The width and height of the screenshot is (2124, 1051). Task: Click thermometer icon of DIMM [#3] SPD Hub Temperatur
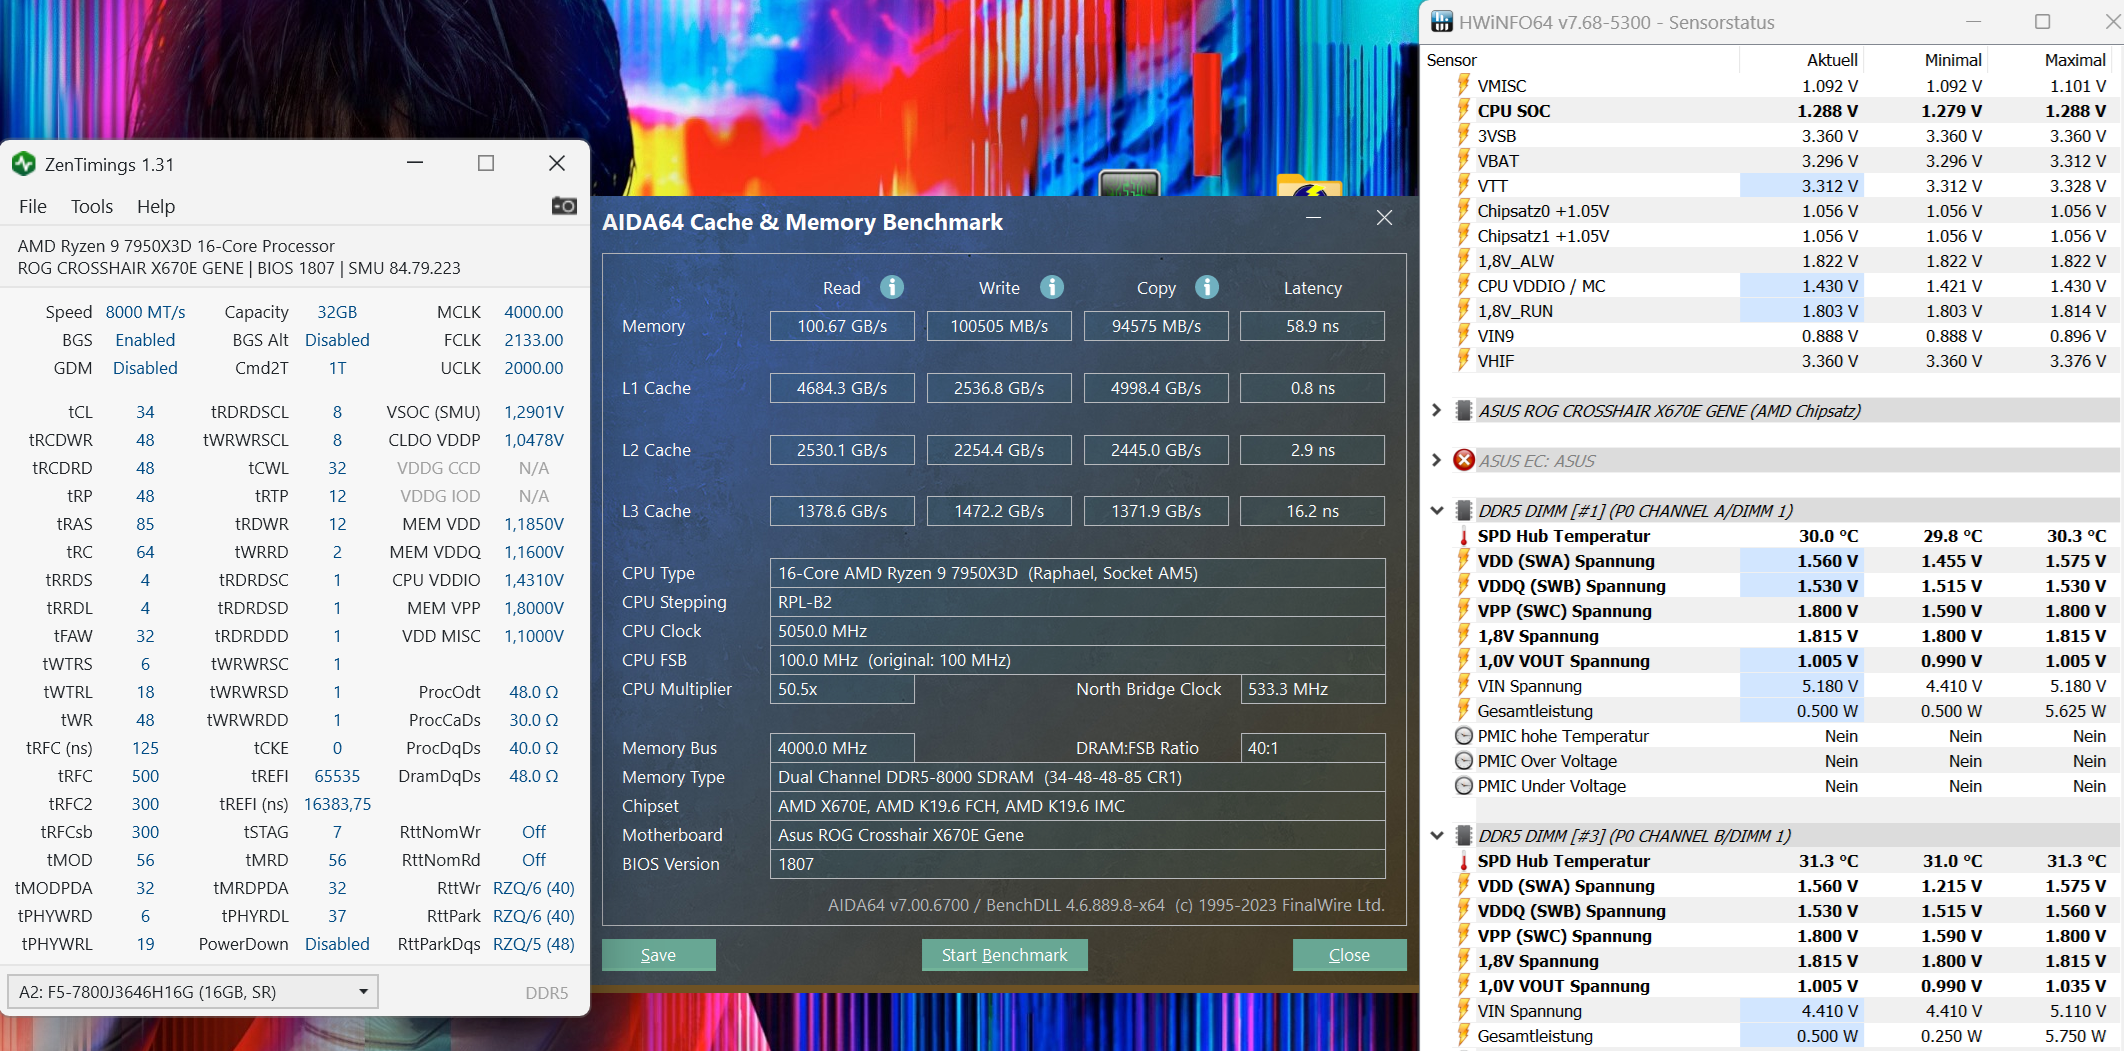1464,861
